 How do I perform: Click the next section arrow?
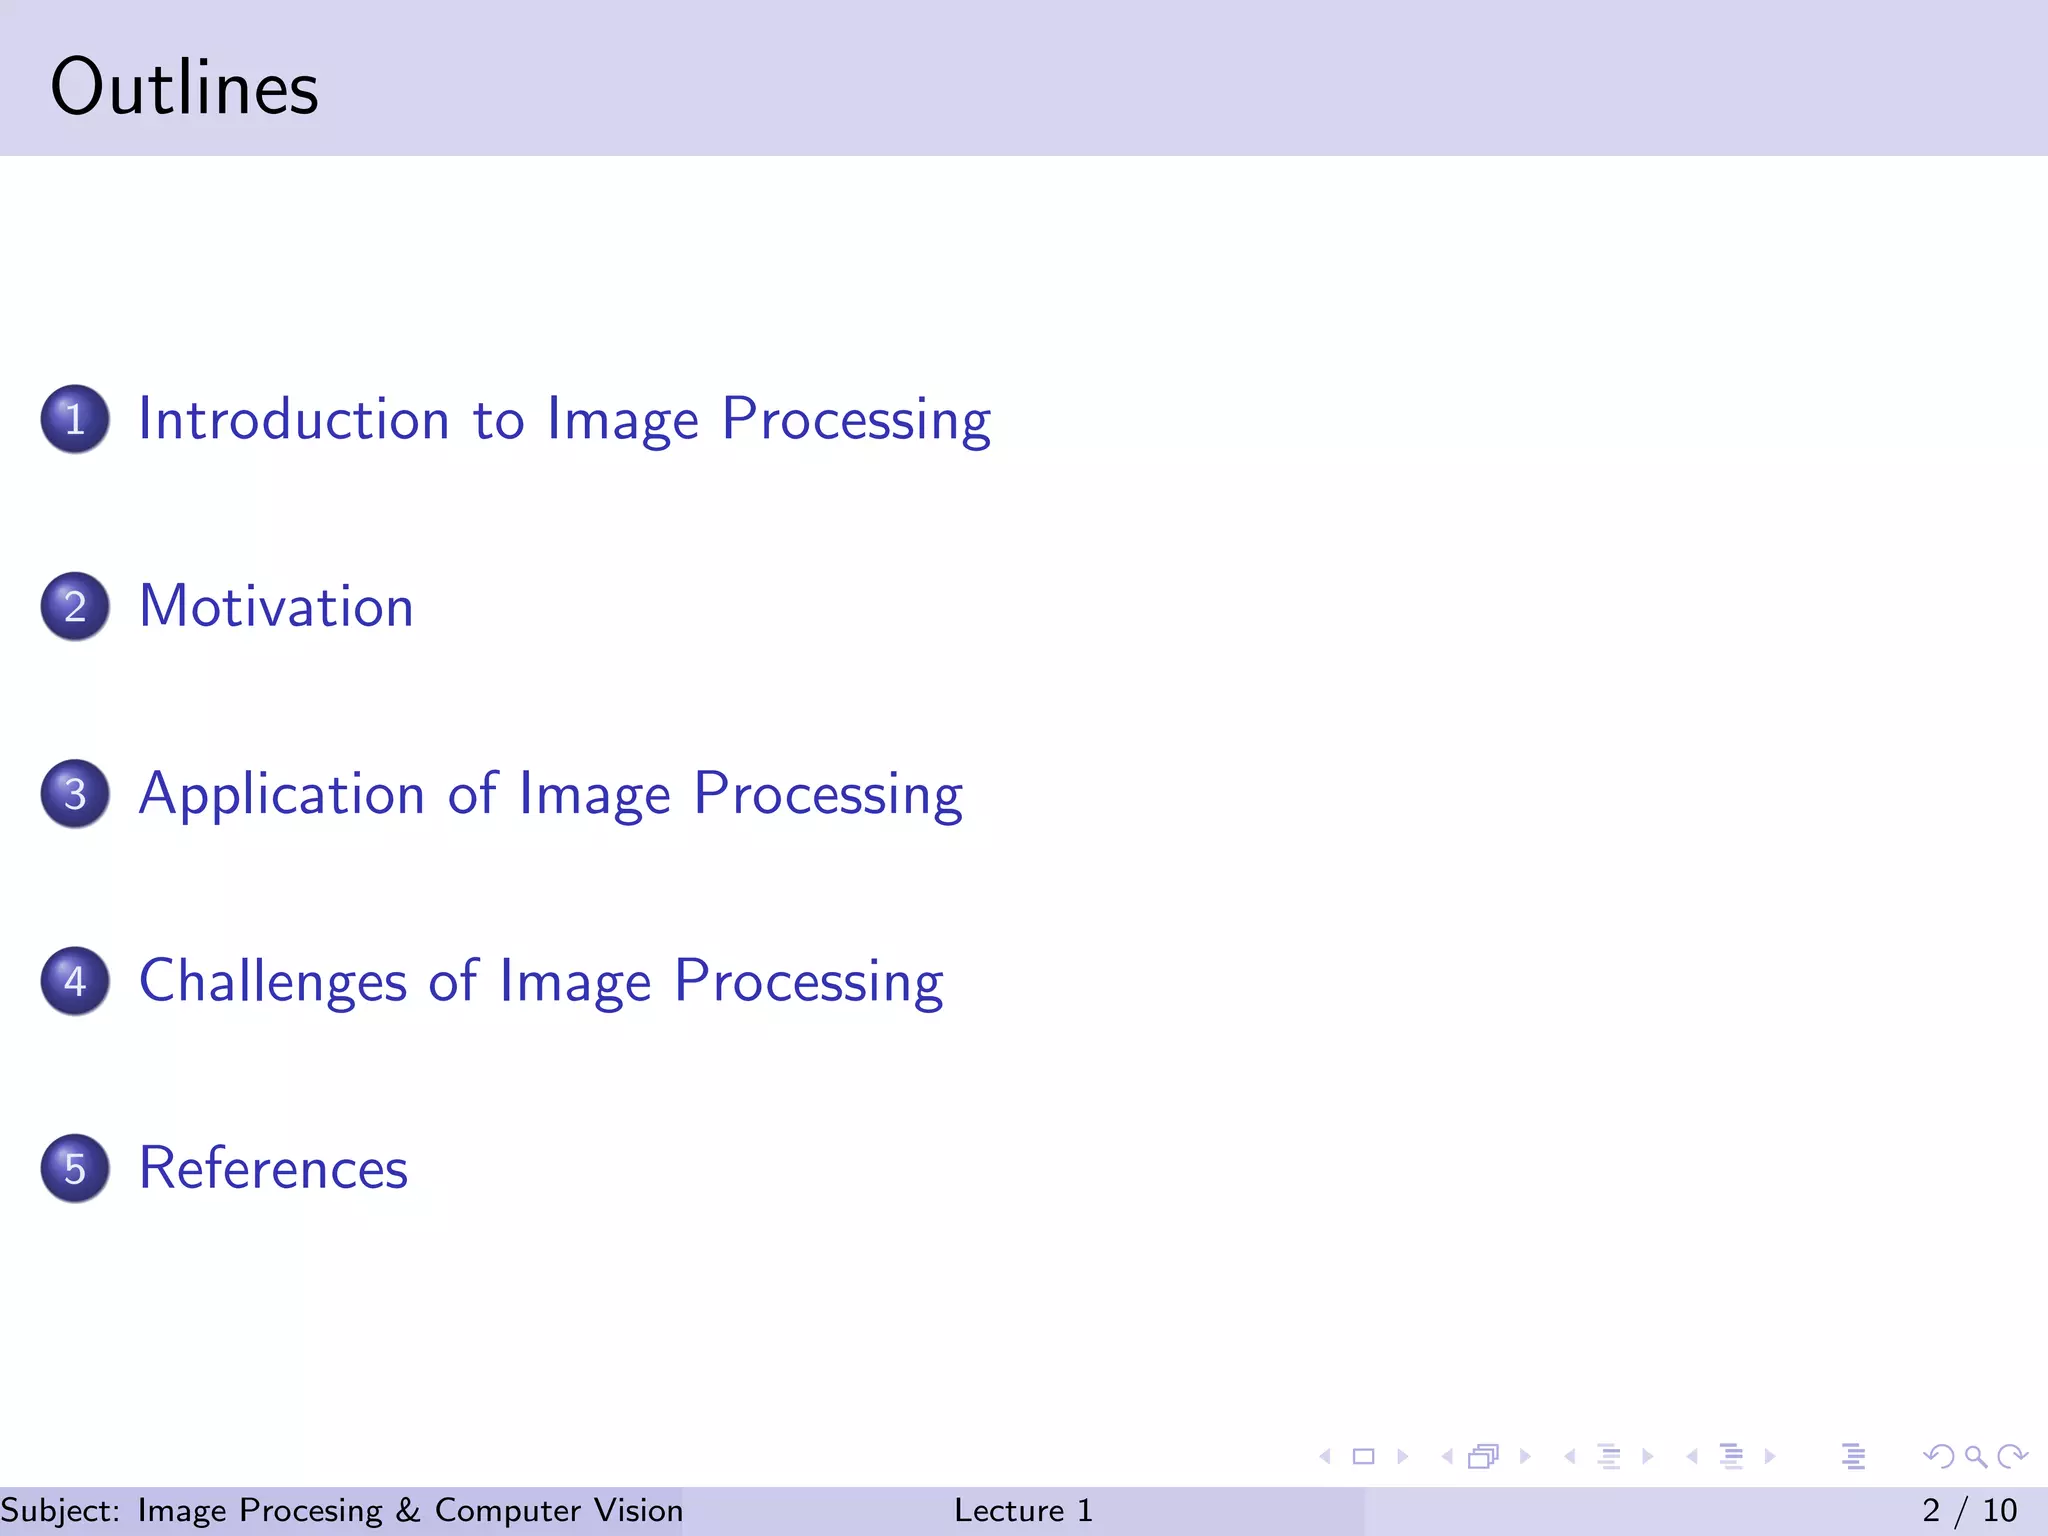pos(1770,1457)
